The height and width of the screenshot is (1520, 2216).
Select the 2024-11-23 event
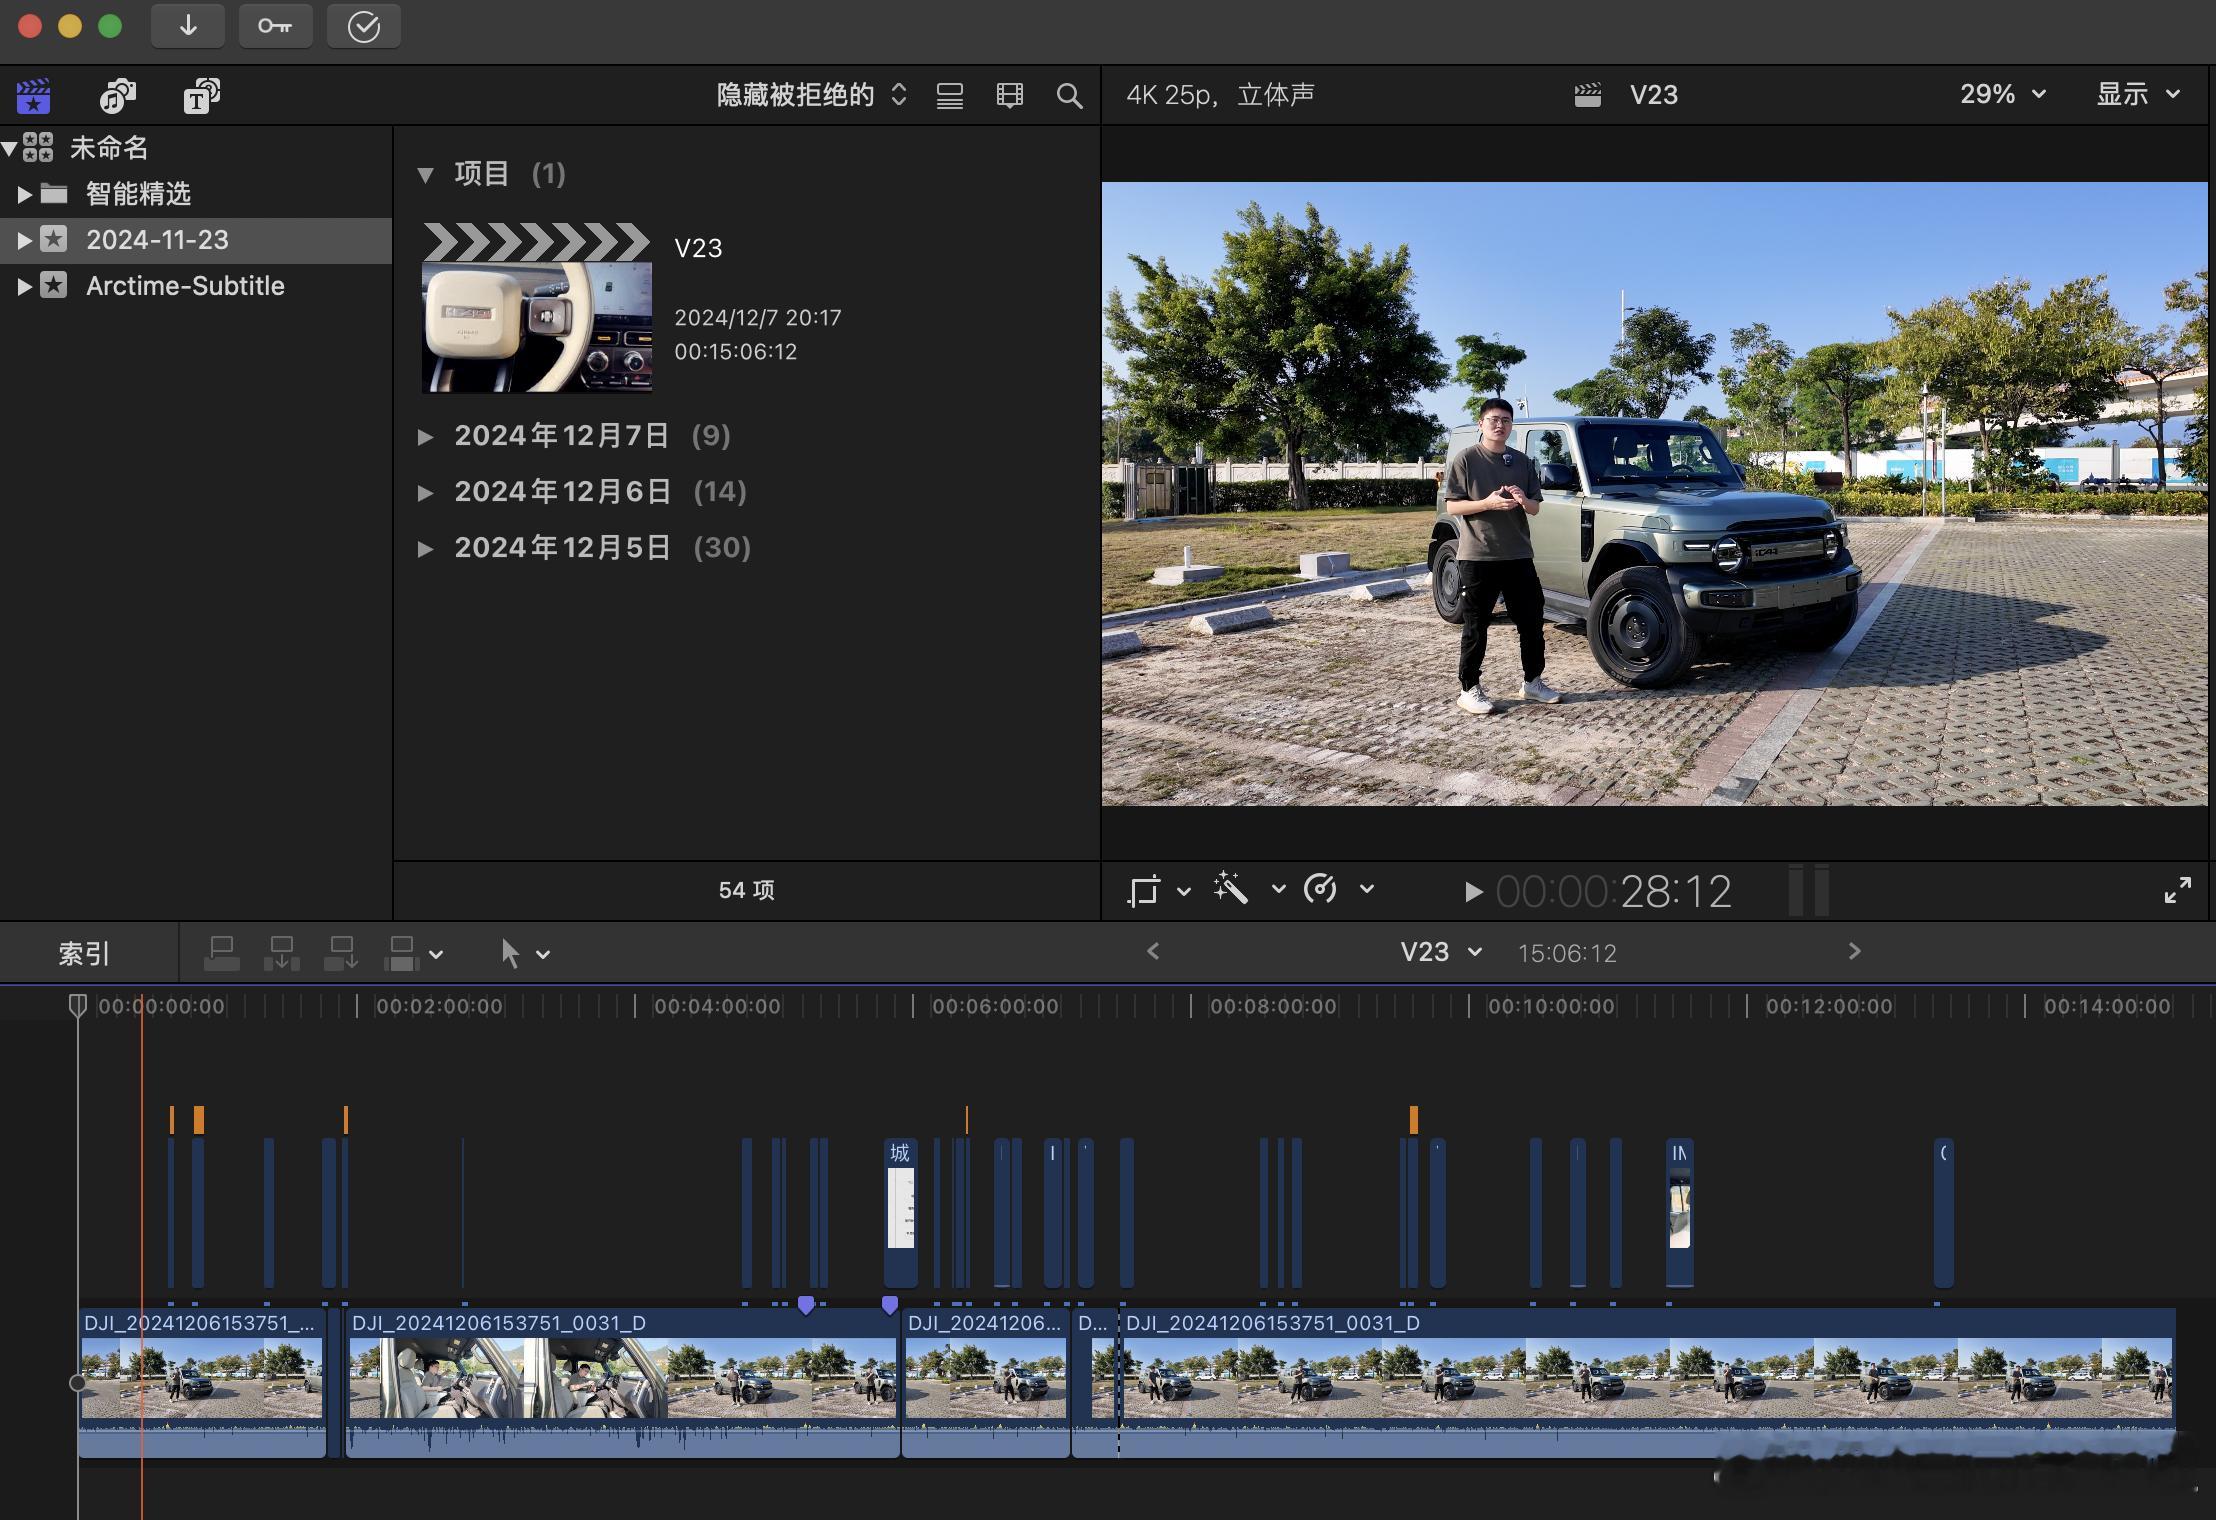[x=157, y=240]
